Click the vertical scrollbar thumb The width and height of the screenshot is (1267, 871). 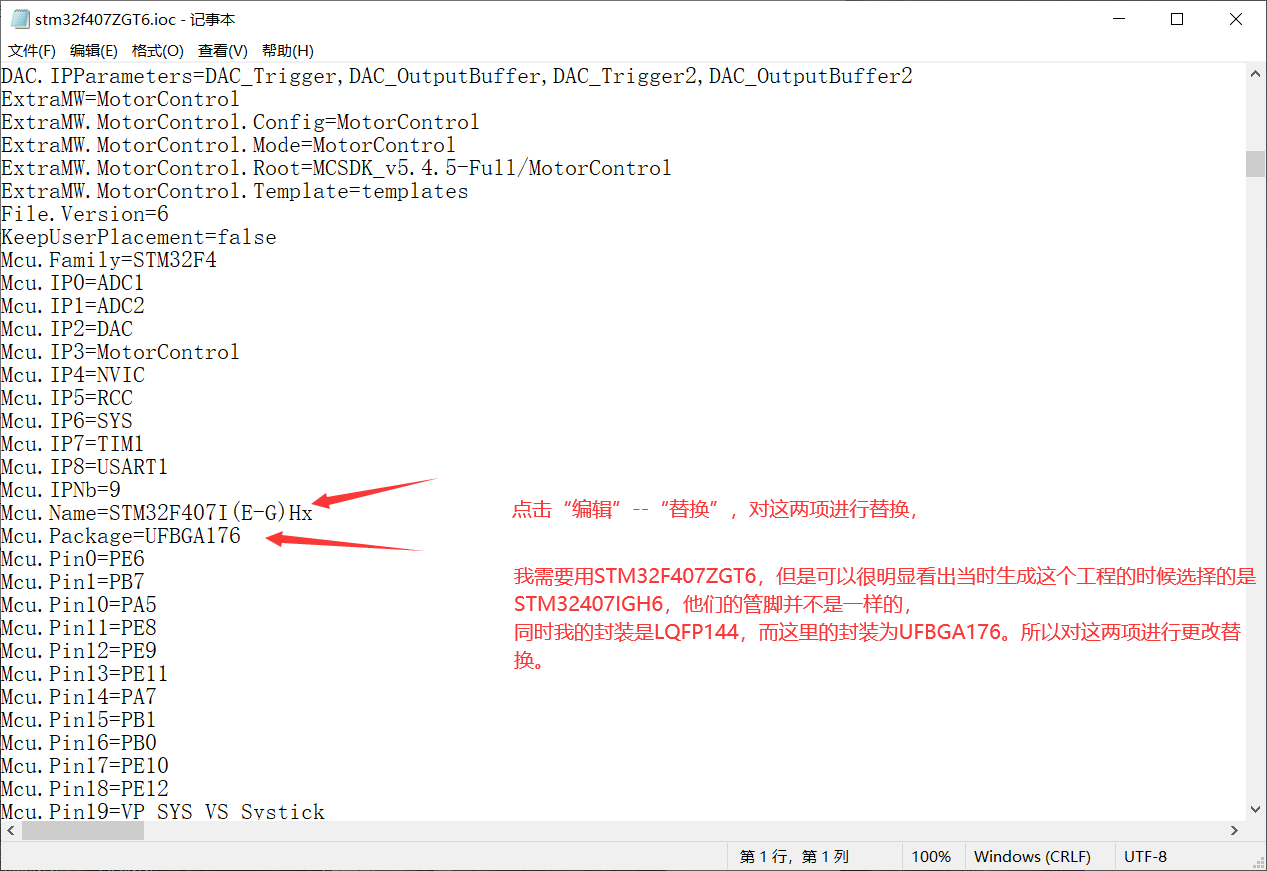(x=1255, y=163)
